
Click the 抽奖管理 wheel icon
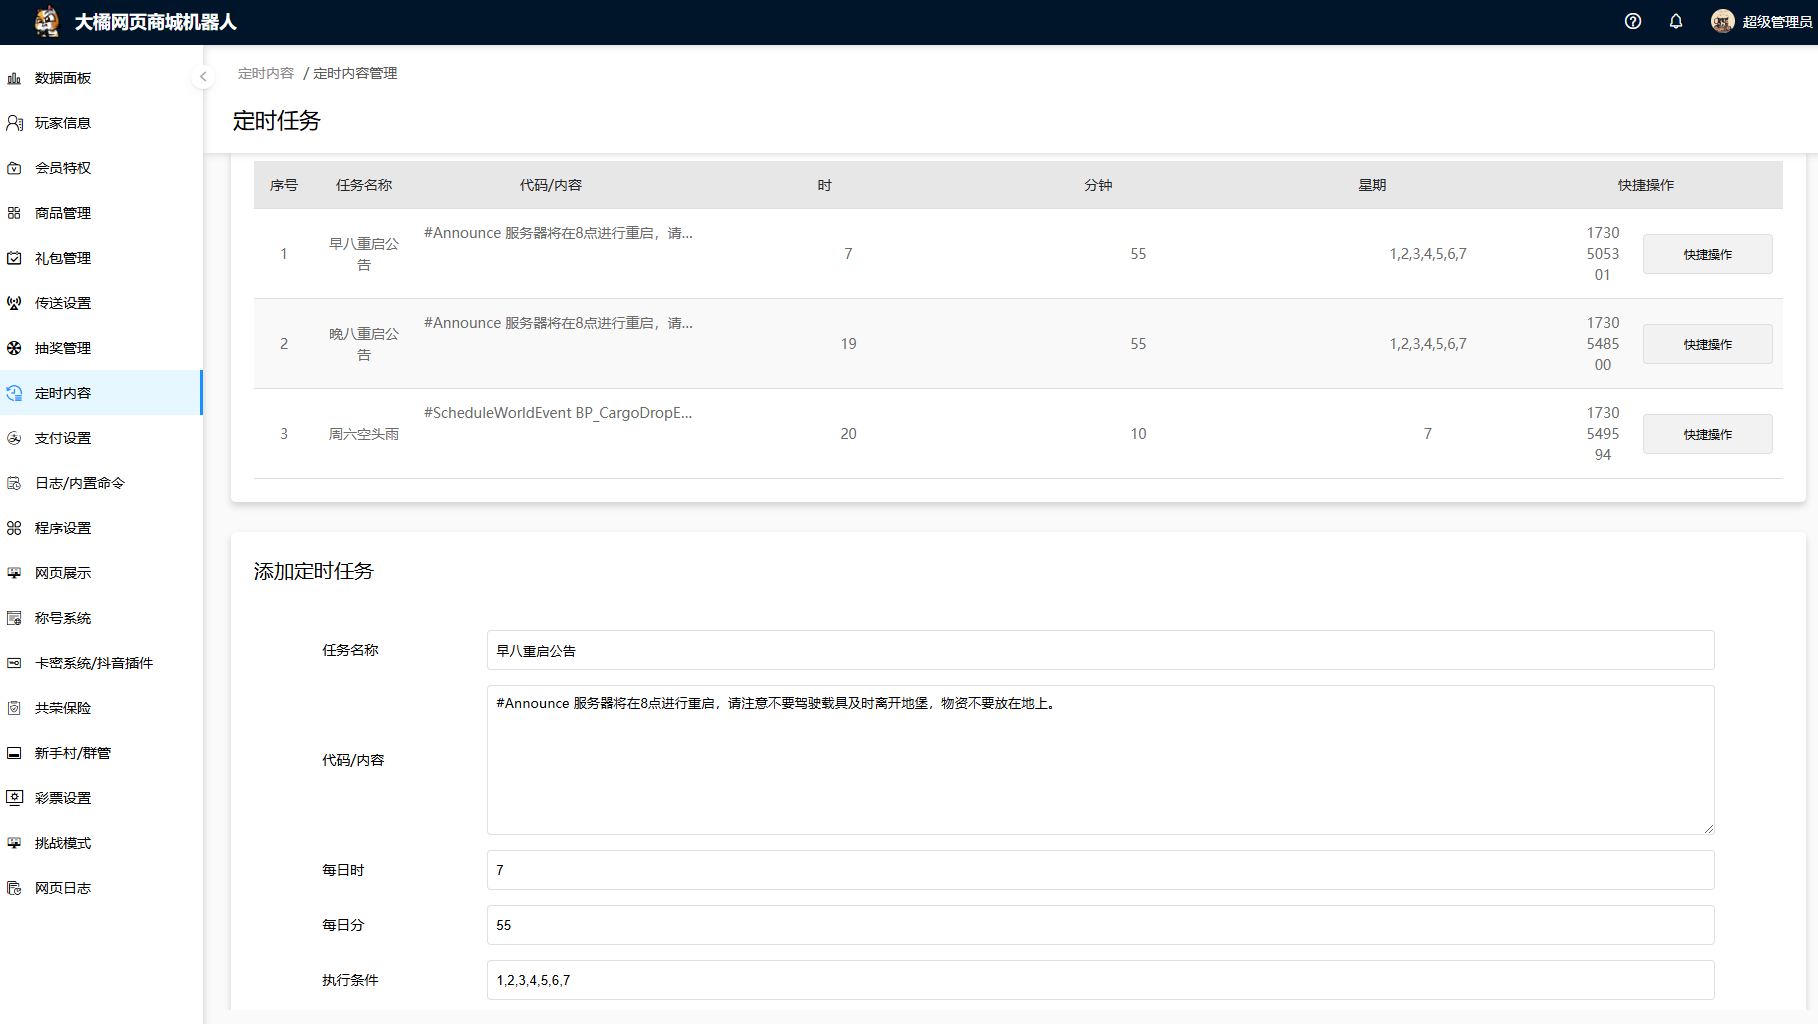[x=14, y=348]
